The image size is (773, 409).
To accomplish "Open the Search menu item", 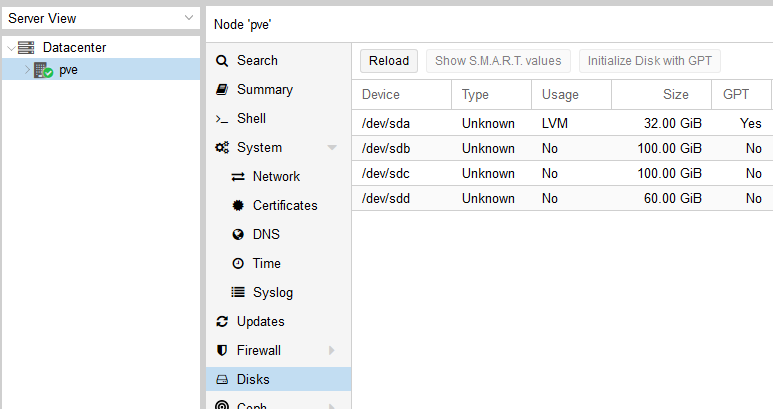I will pyautogui.click(x=279, y=61).
